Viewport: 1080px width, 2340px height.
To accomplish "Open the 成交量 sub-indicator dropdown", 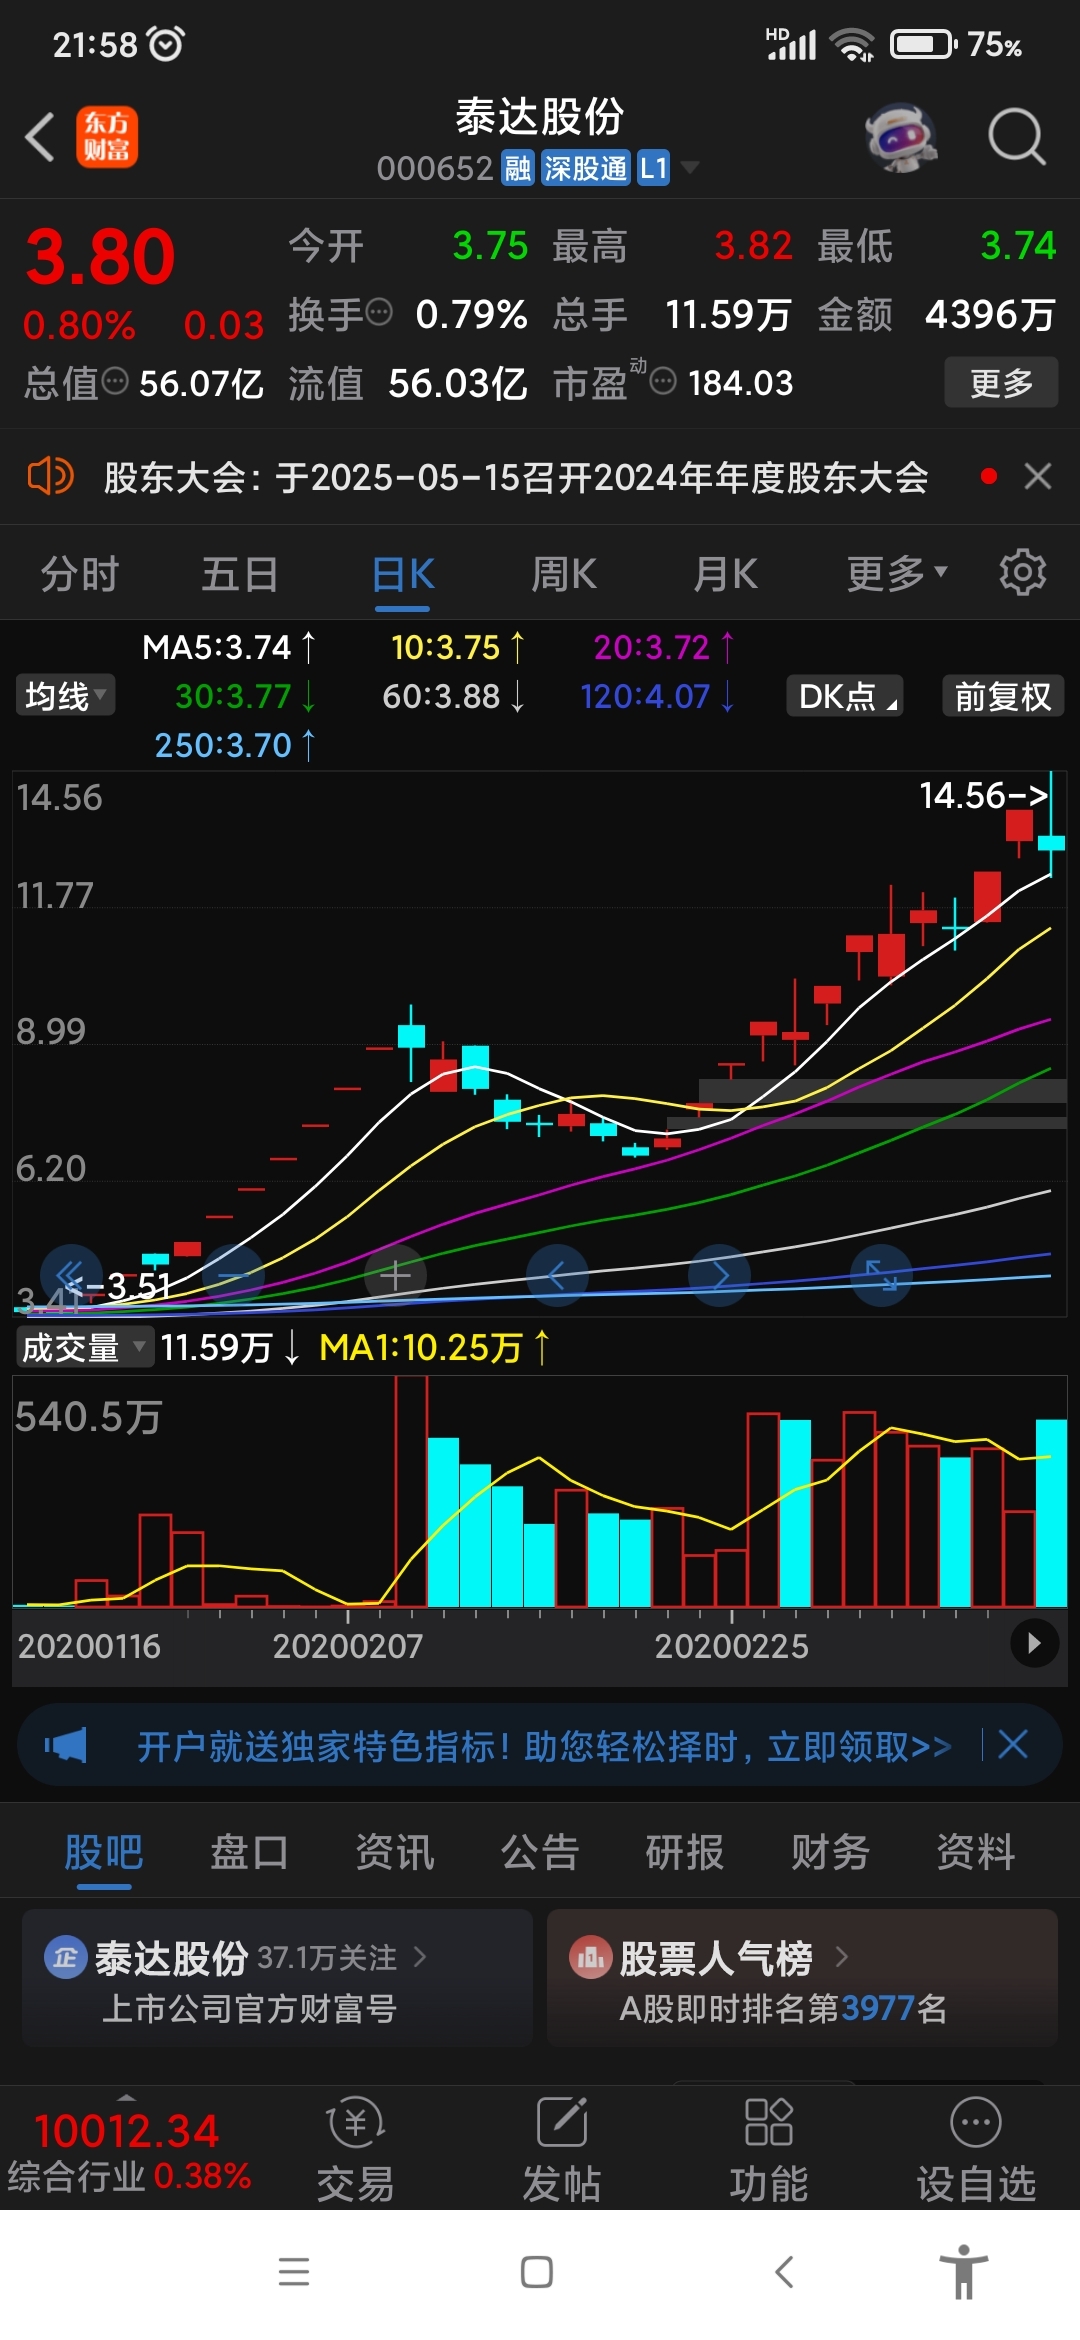I will click(x=84, y=1347).
